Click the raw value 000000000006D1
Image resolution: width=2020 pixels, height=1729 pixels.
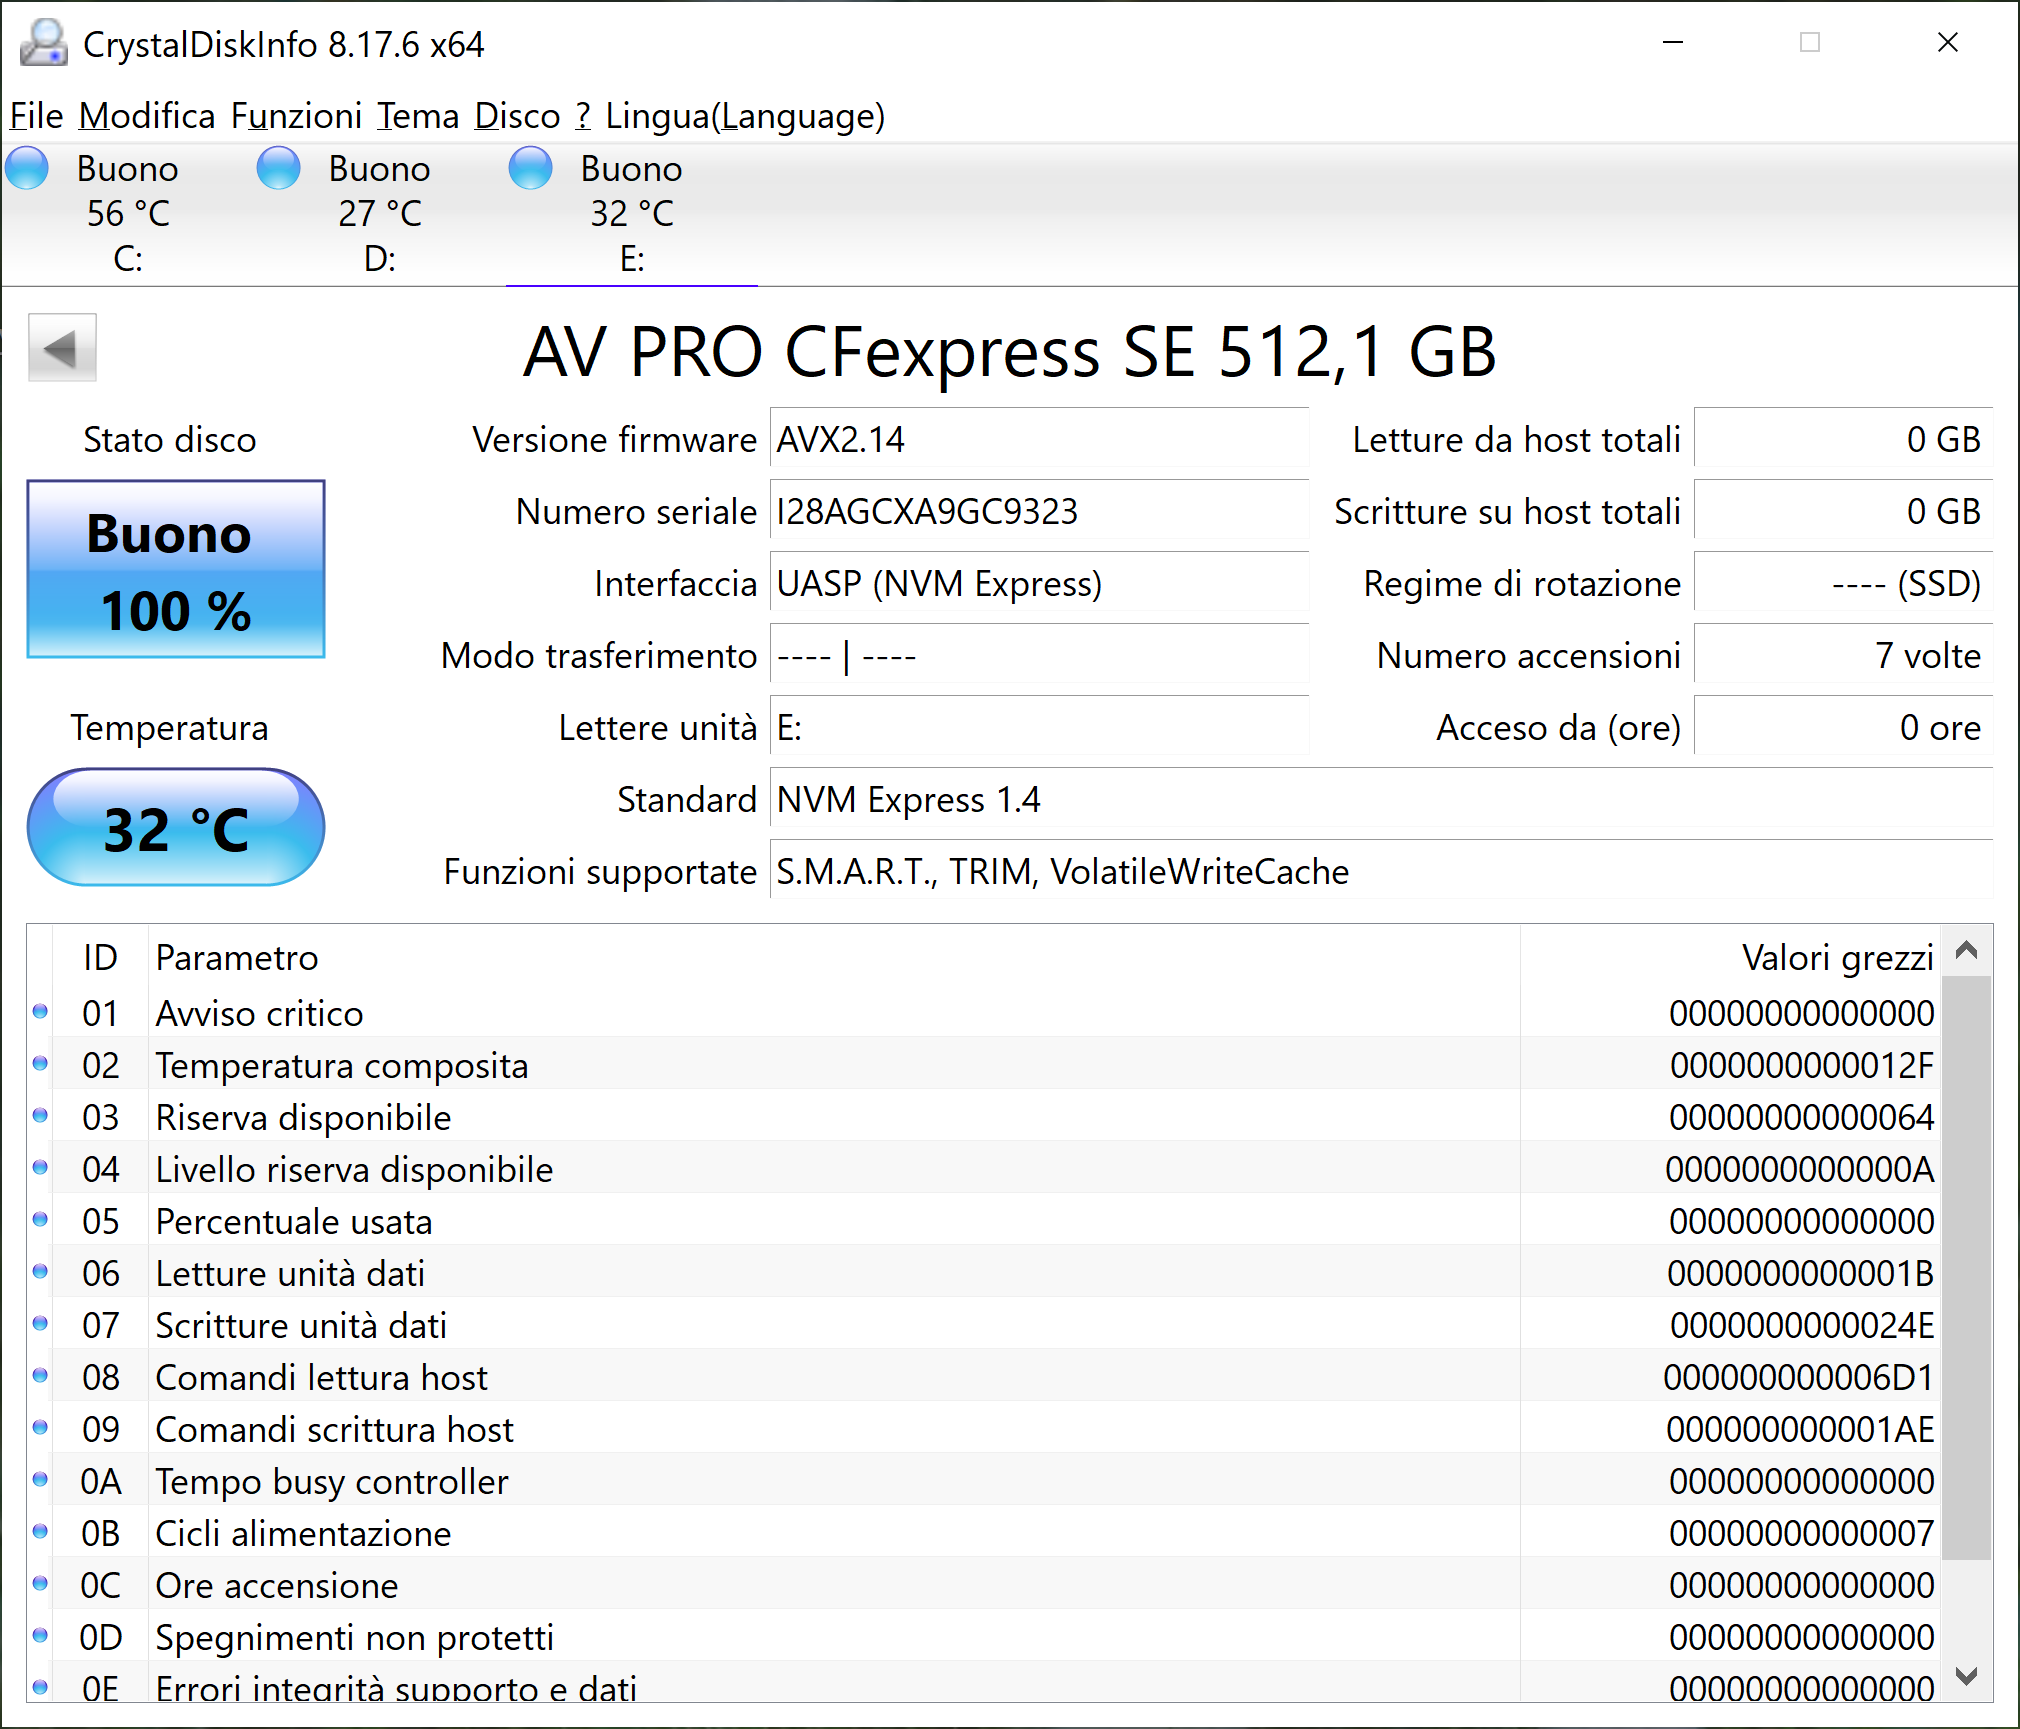pyautogui.click(x=1799, y=1377)
